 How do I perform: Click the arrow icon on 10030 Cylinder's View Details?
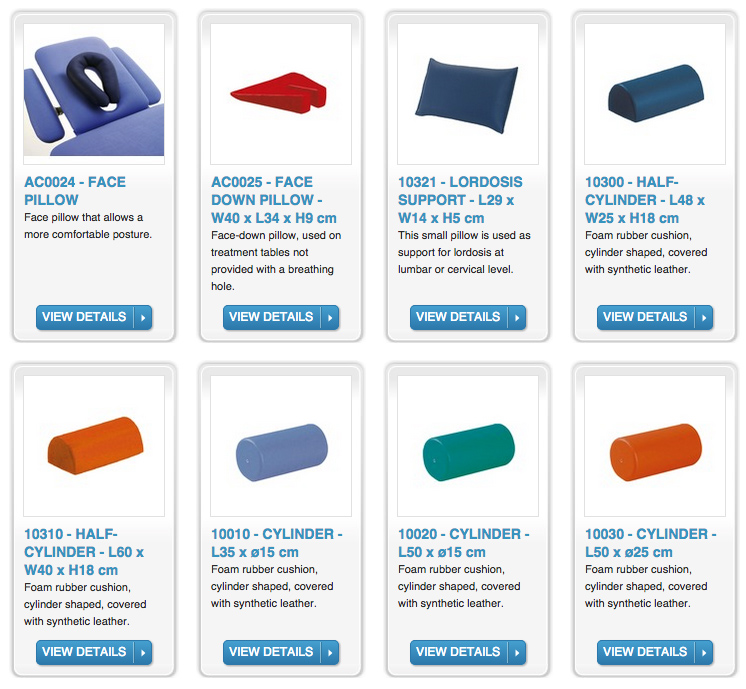[x=704, y=652]
